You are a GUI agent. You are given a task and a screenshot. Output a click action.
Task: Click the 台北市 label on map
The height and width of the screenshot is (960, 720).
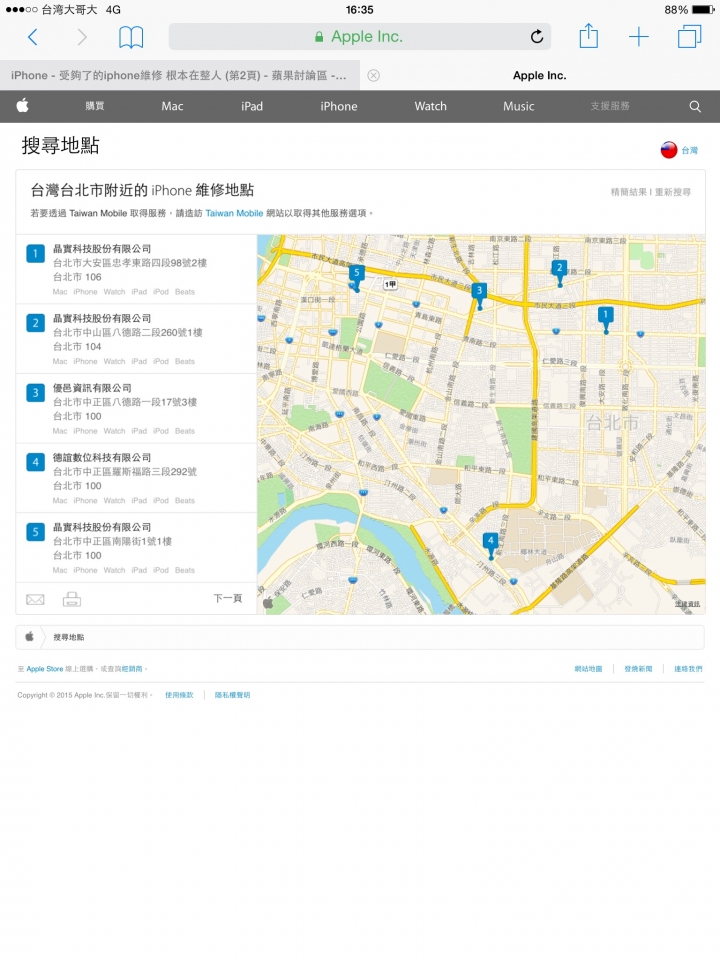pos(612,422)
